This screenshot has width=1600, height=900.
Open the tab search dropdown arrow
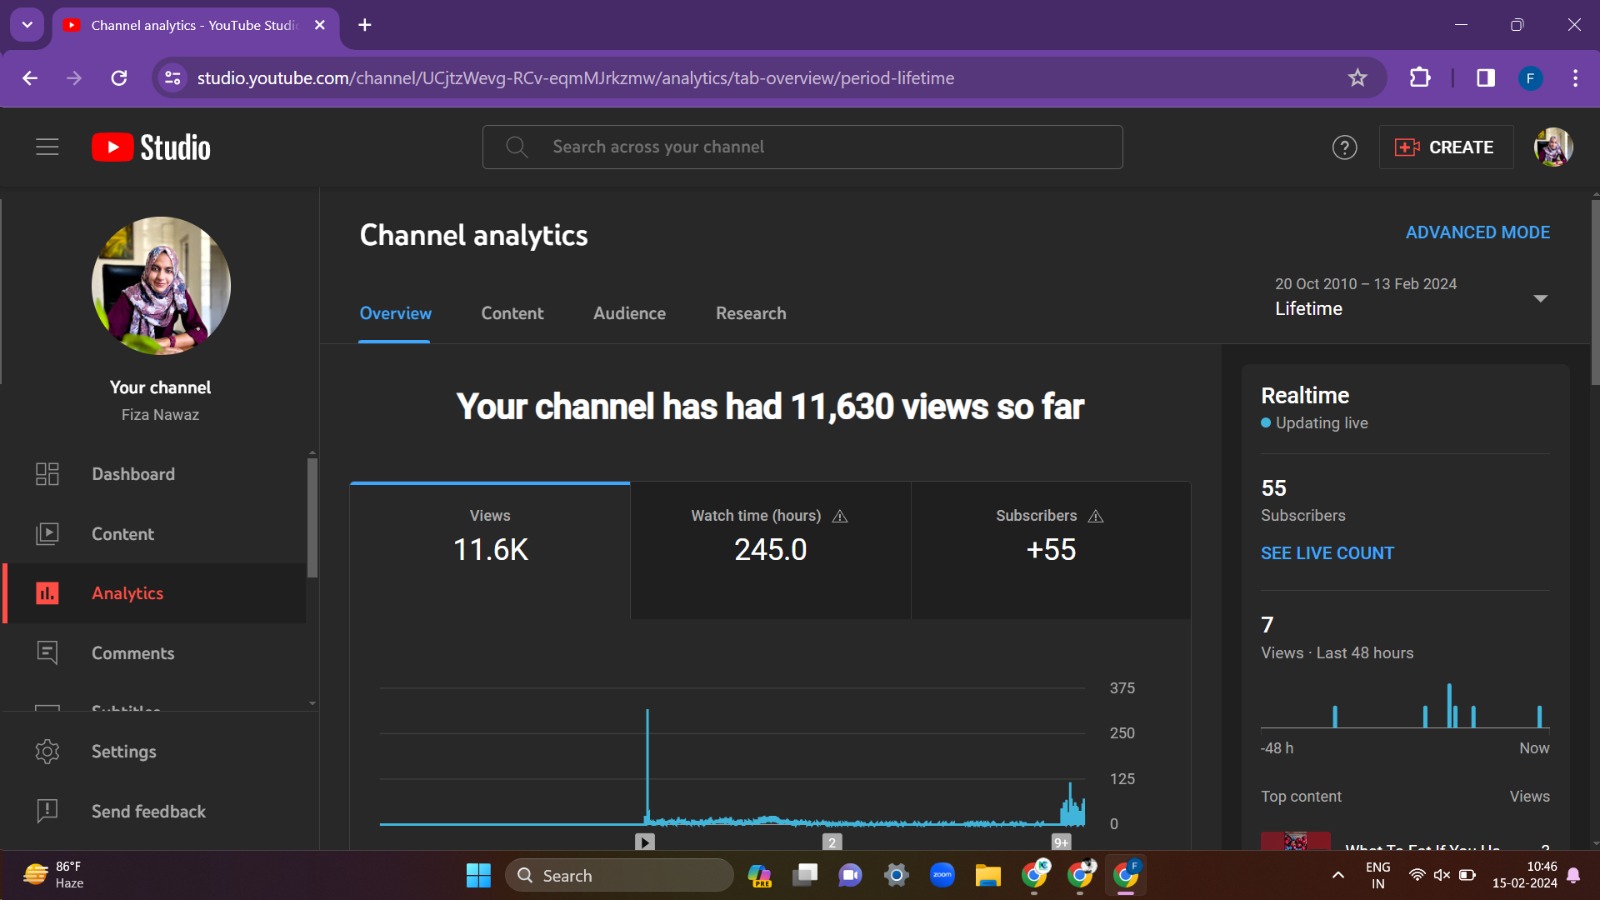pos(27,25)
